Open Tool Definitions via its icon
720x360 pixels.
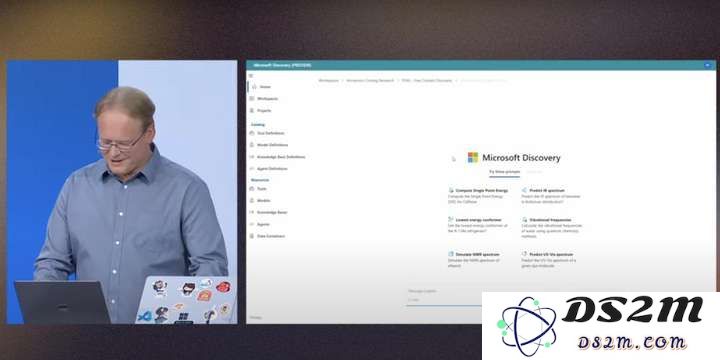coord(252,133)
